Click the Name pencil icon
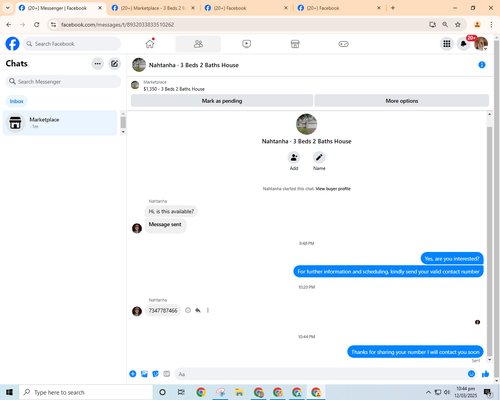This screenshot has width=500, height=400. [x=319, y=157]
